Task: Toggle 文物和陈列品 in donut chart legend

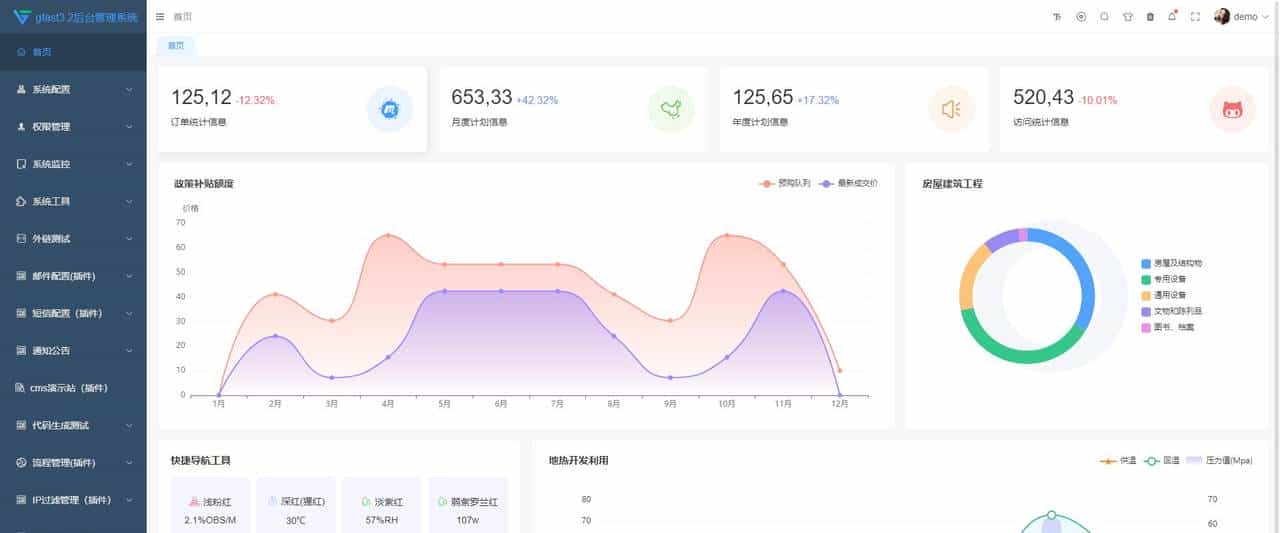Action: pyautogui.click(x=1171, y=311)
